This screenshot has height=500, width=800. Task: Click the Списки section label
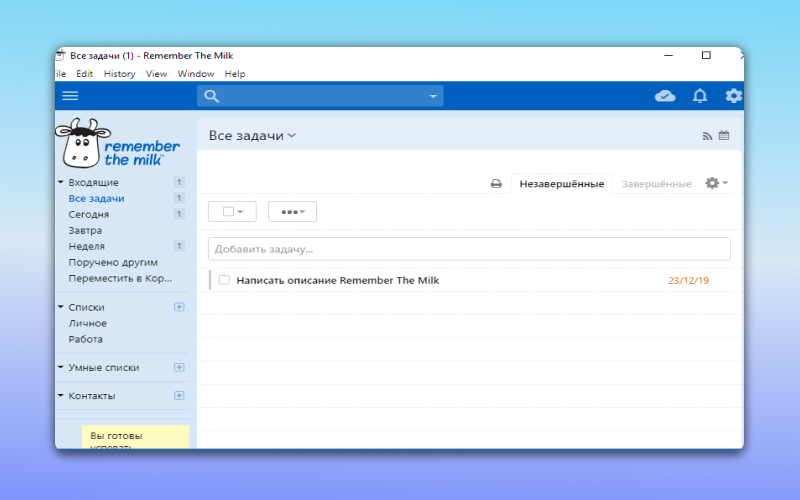tap(86, 307)
